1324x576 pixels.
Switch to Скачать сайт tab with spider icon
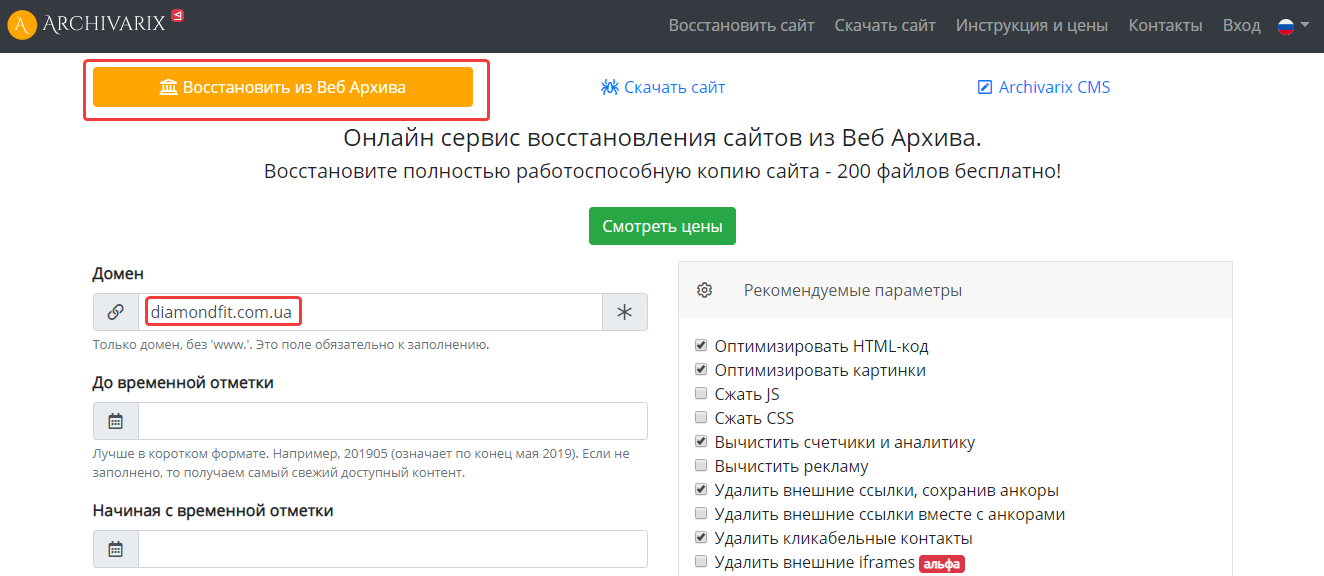663,87
